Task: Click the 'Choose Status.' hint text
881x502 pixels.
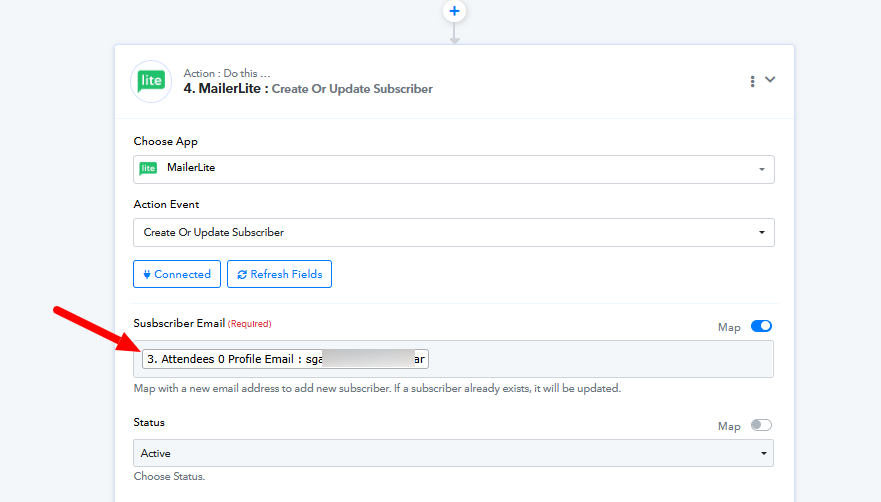Action: (x=169, y=476)
